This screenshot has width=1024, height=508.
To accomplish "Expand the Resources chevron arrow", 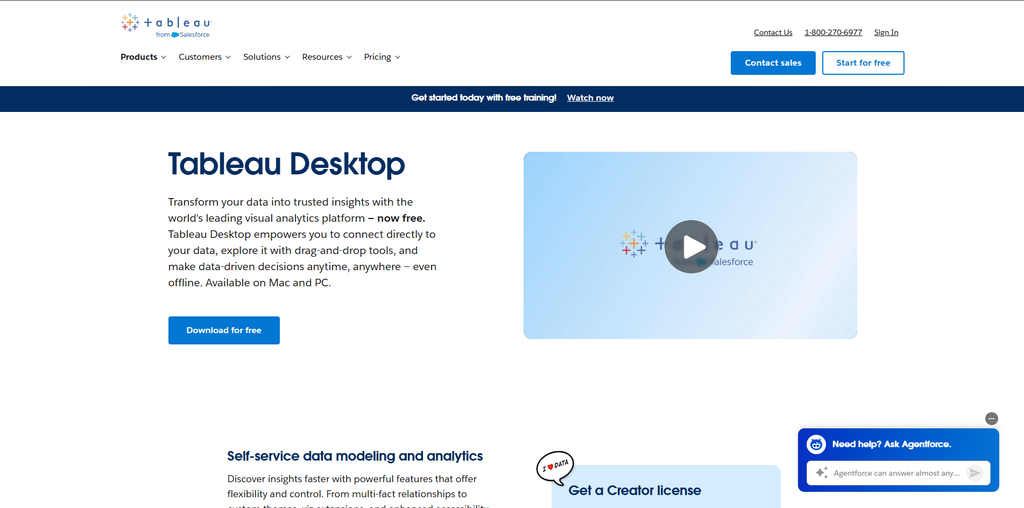I will pos(349,57).
